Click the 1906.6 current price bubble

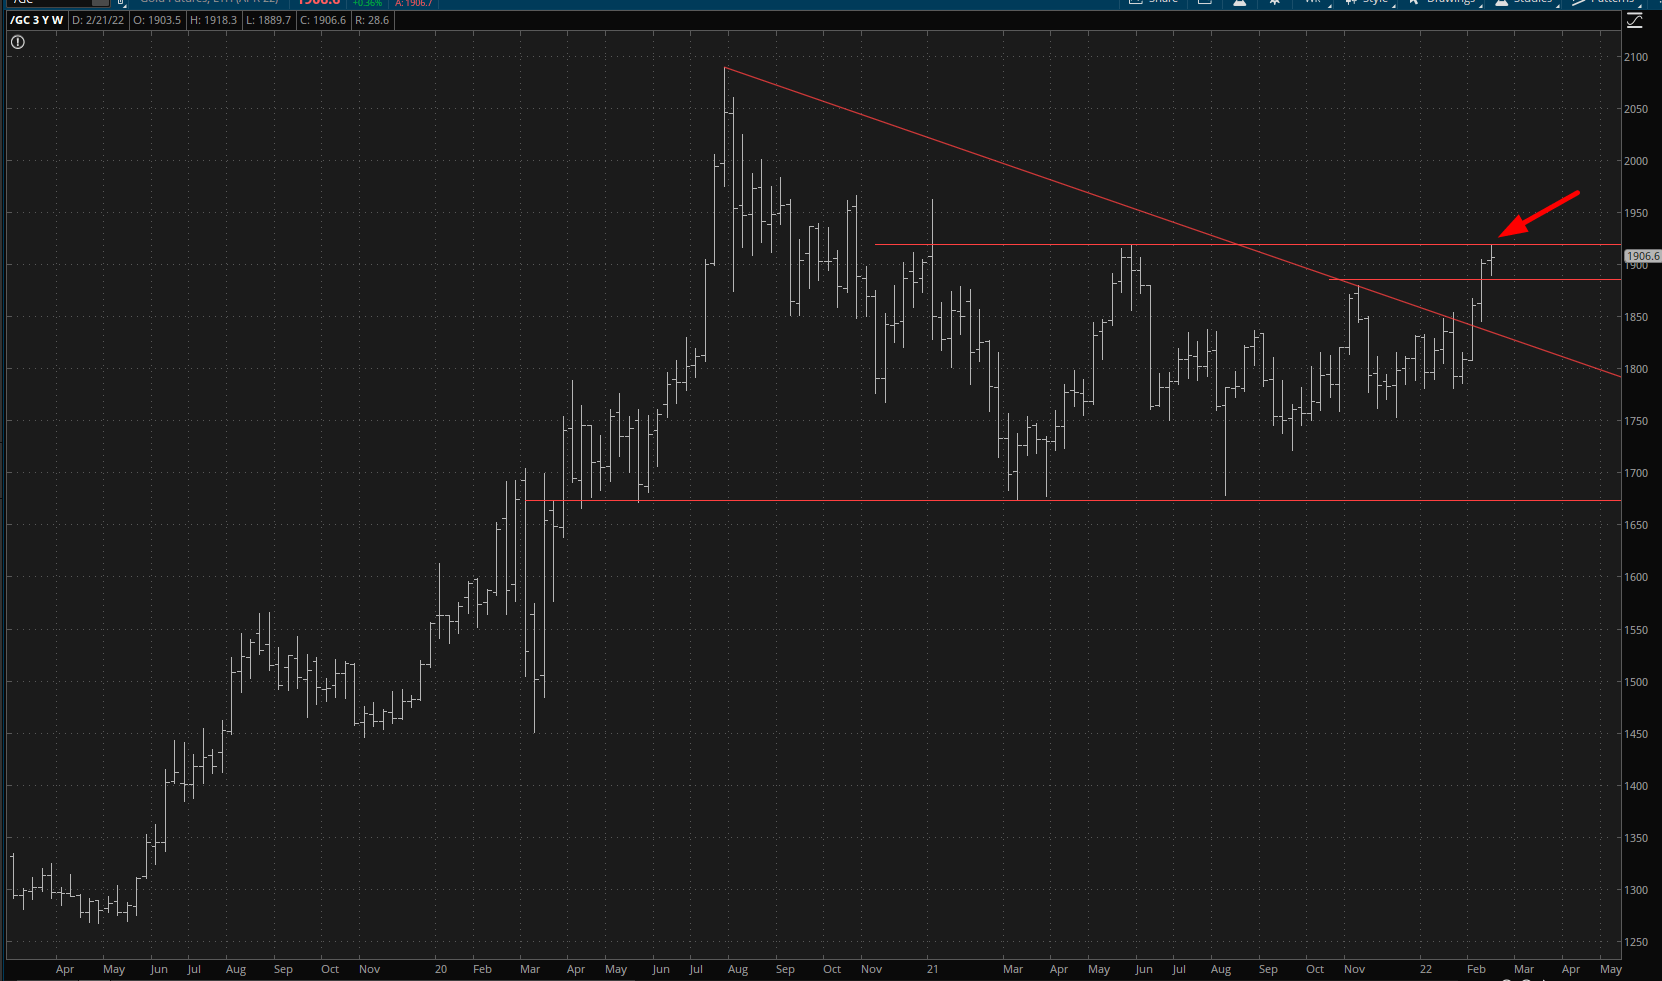1642,256
